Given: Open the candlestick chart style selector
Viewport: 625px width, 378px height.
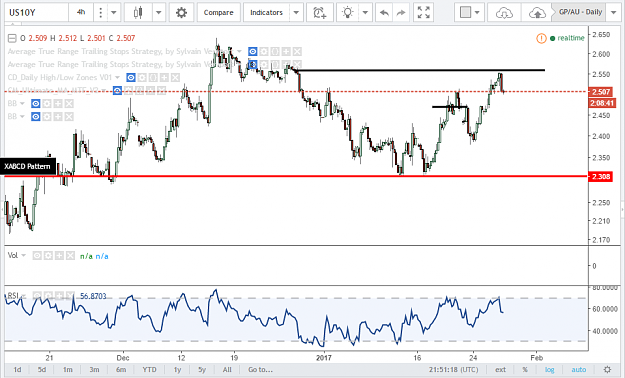Looking at the screenshot, I should [138, 13].
